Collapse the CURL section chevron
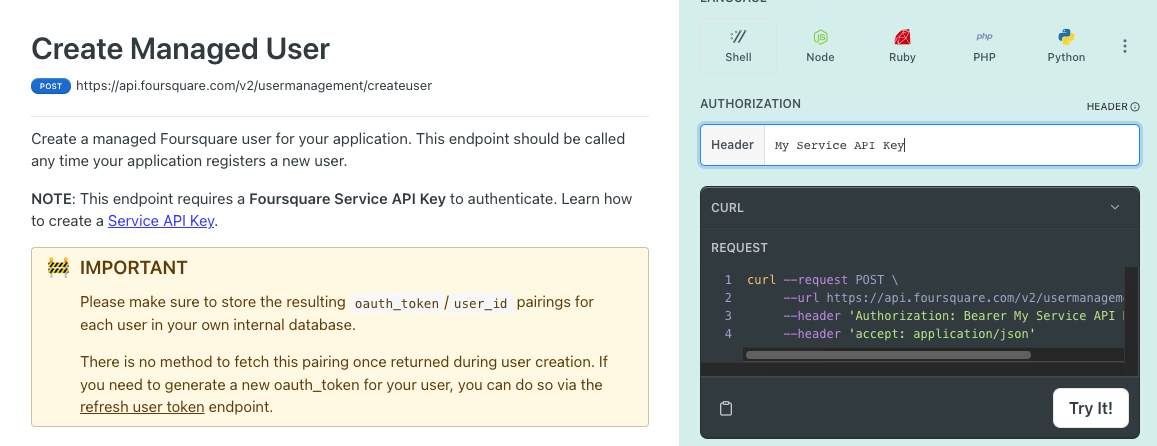The height and width of the screenshot is (446, 1157). [1115, 207]
